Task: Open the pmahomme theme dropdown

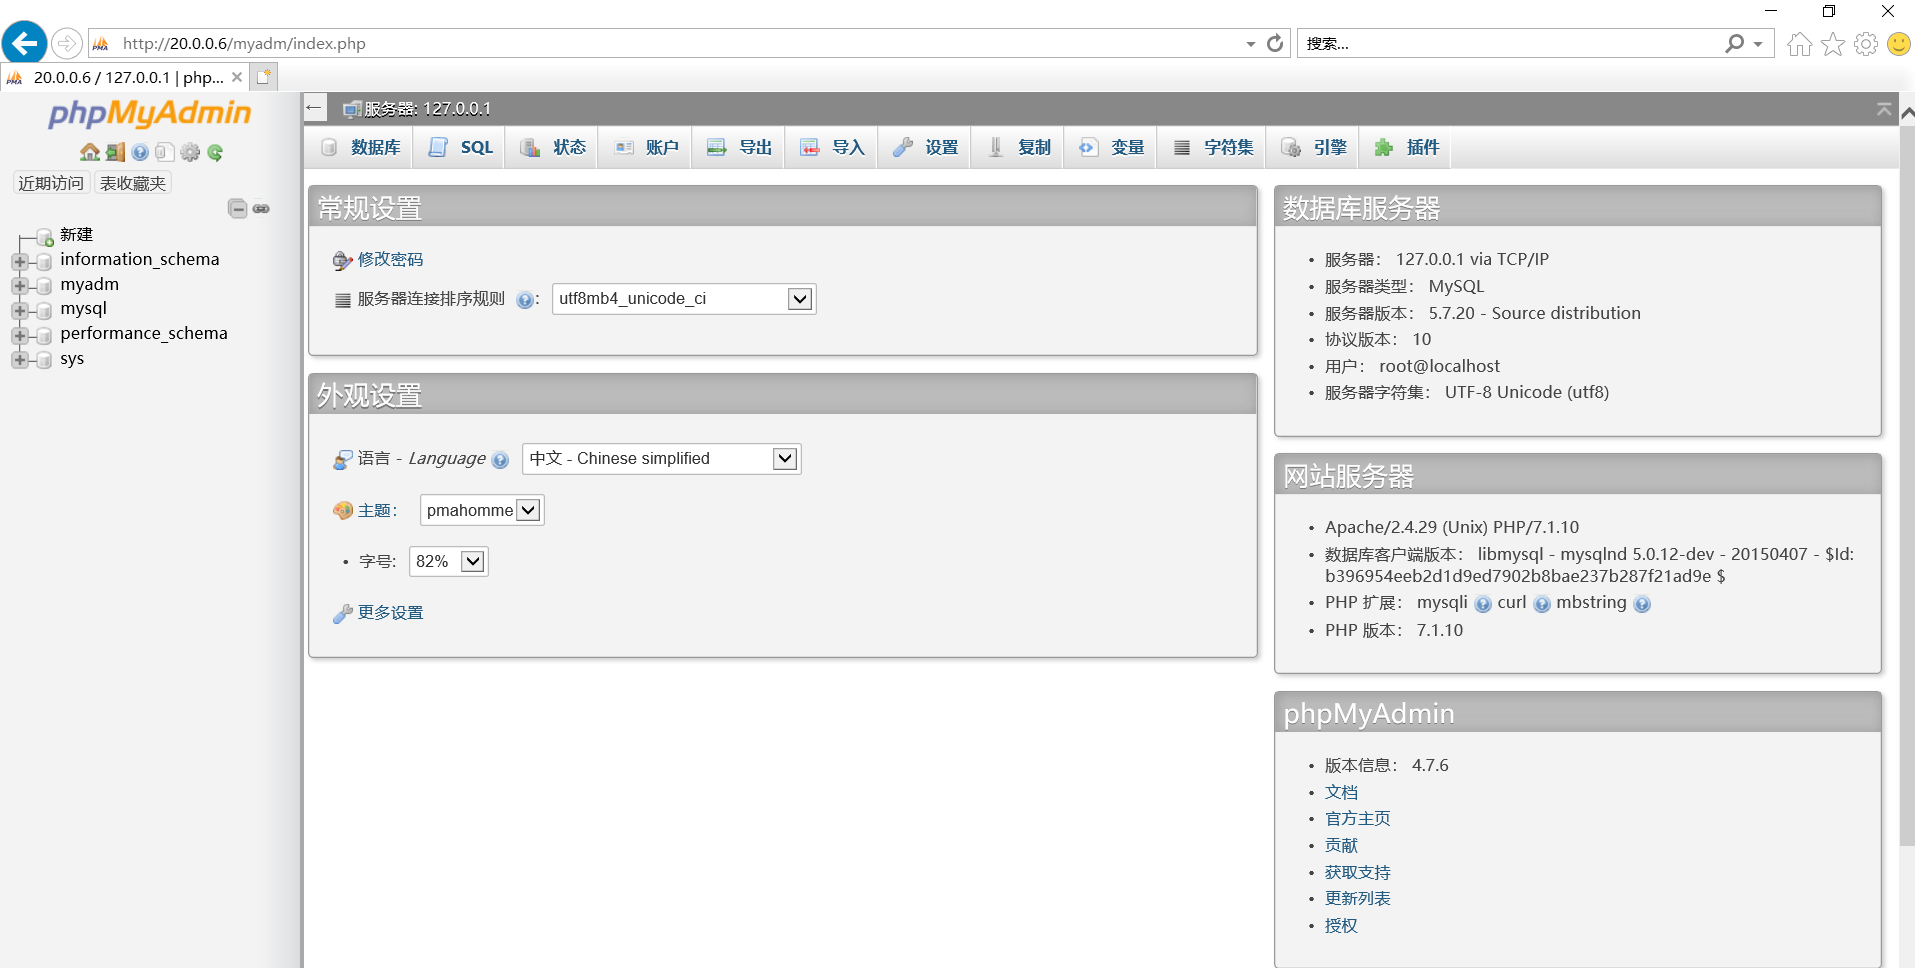Action: [482, 510]
